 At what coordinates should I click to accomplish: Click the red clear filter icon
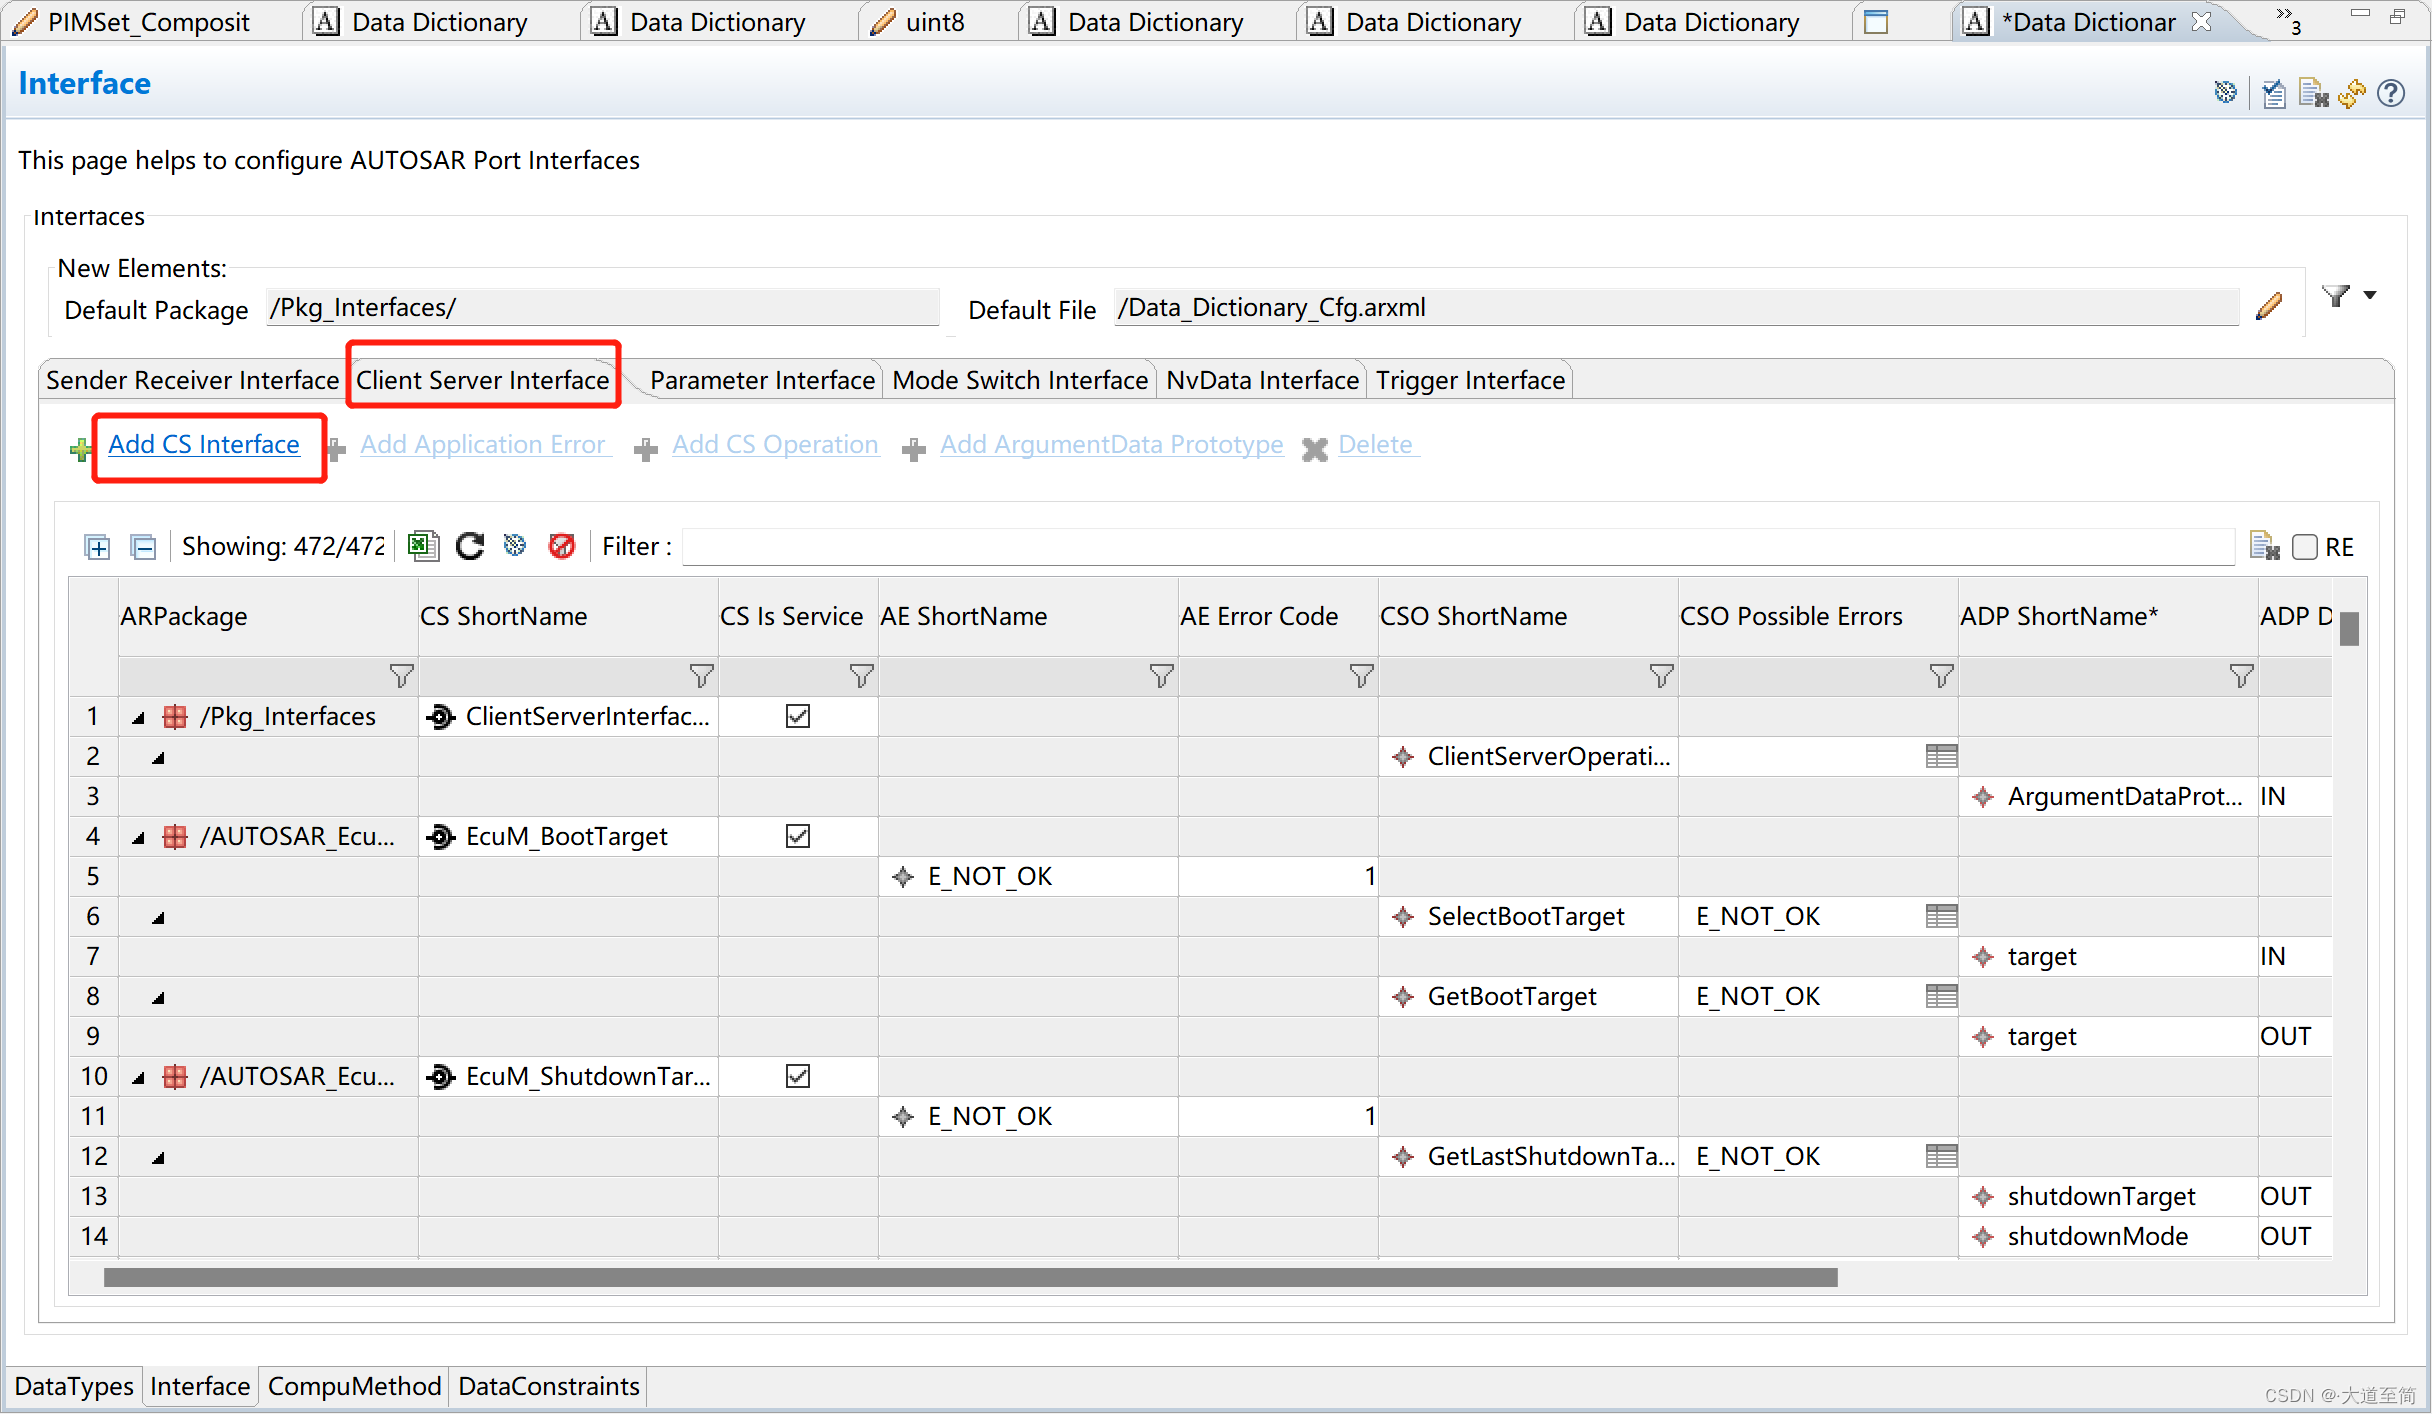coord(562,546)
